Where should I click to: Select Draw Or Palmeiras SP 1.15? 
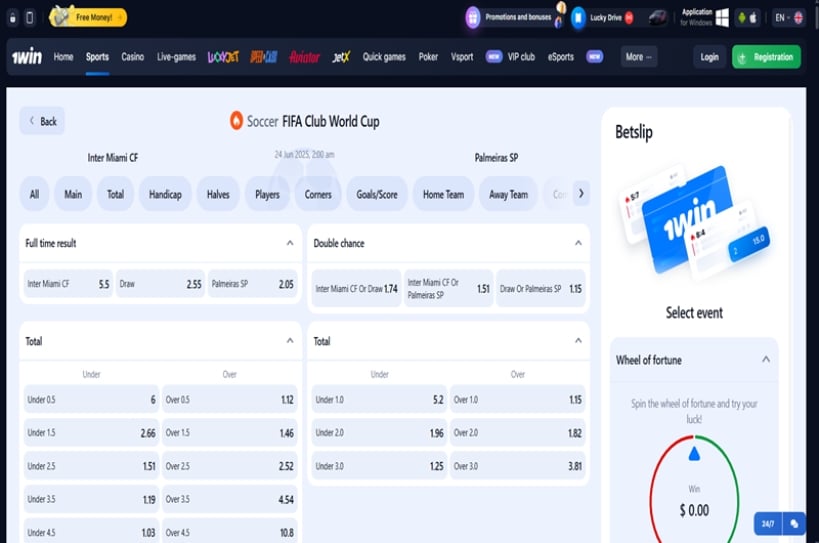[x=541, y=288]
